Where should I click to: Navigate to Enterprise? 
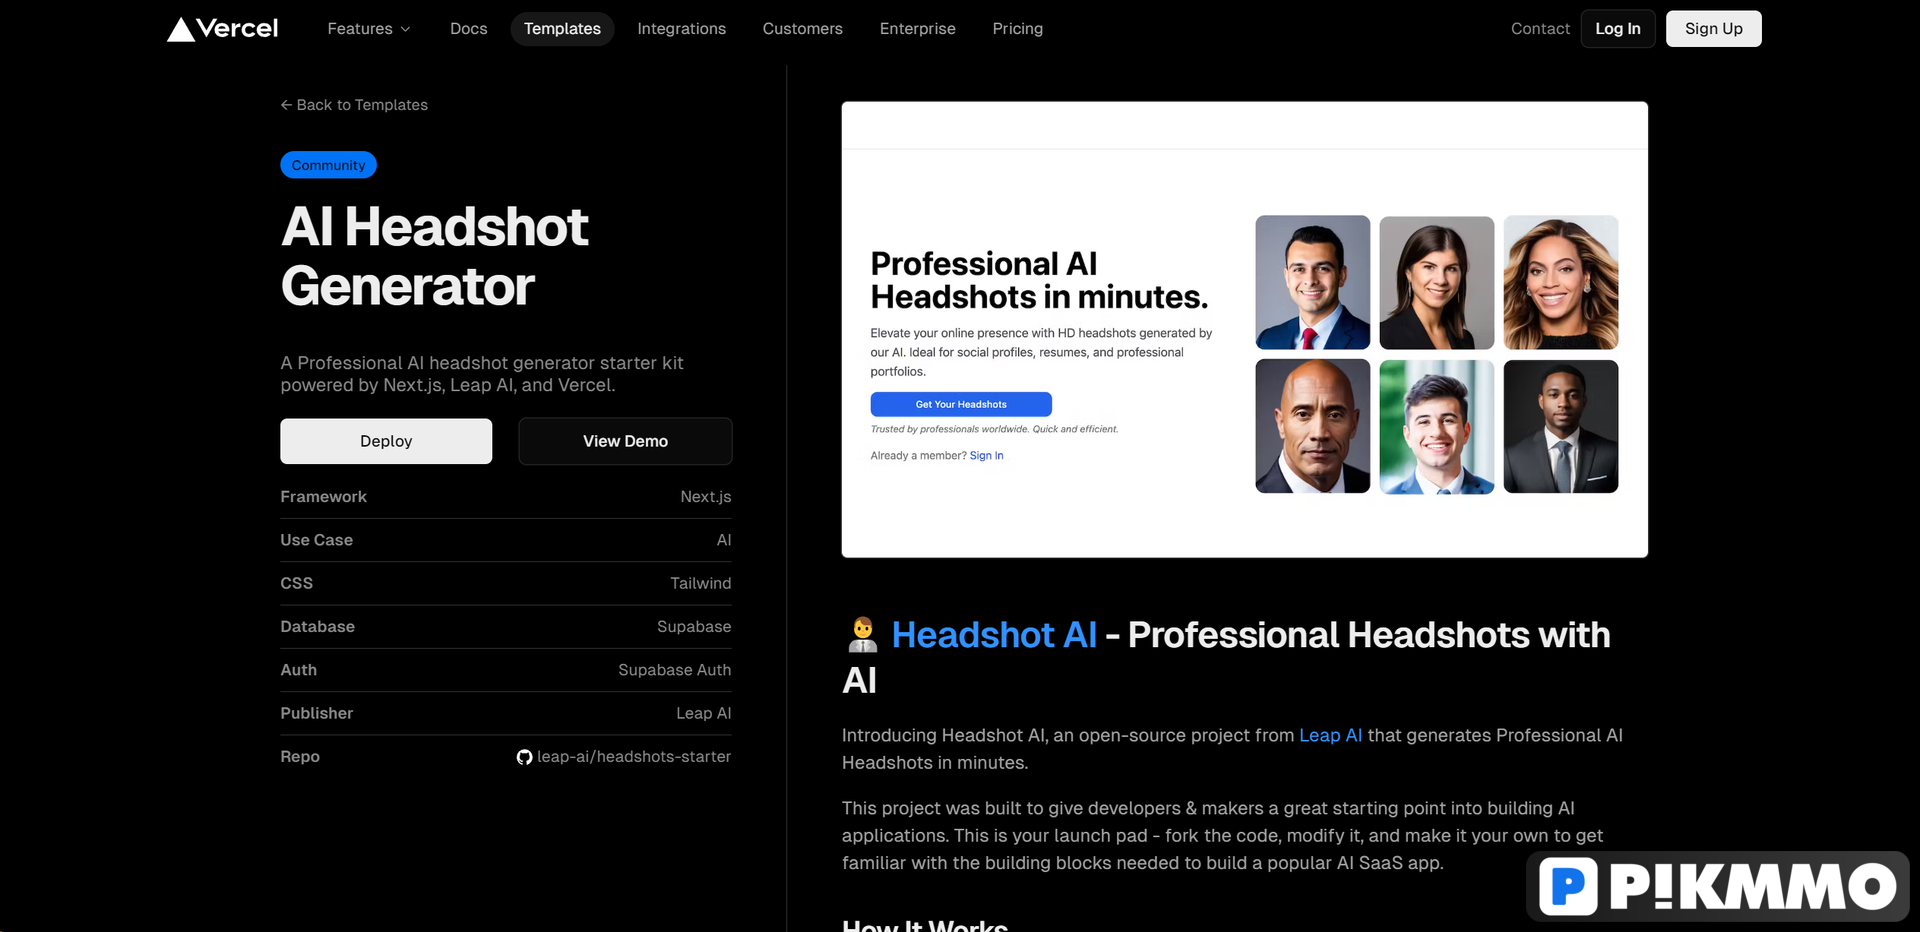point(918,29)
